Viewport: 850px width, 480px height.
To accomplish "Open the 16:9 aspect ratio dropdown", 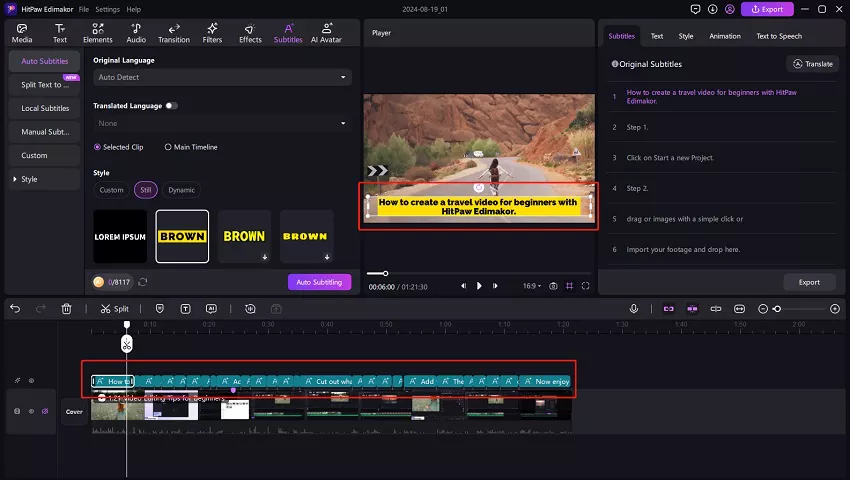I will 531,286.
